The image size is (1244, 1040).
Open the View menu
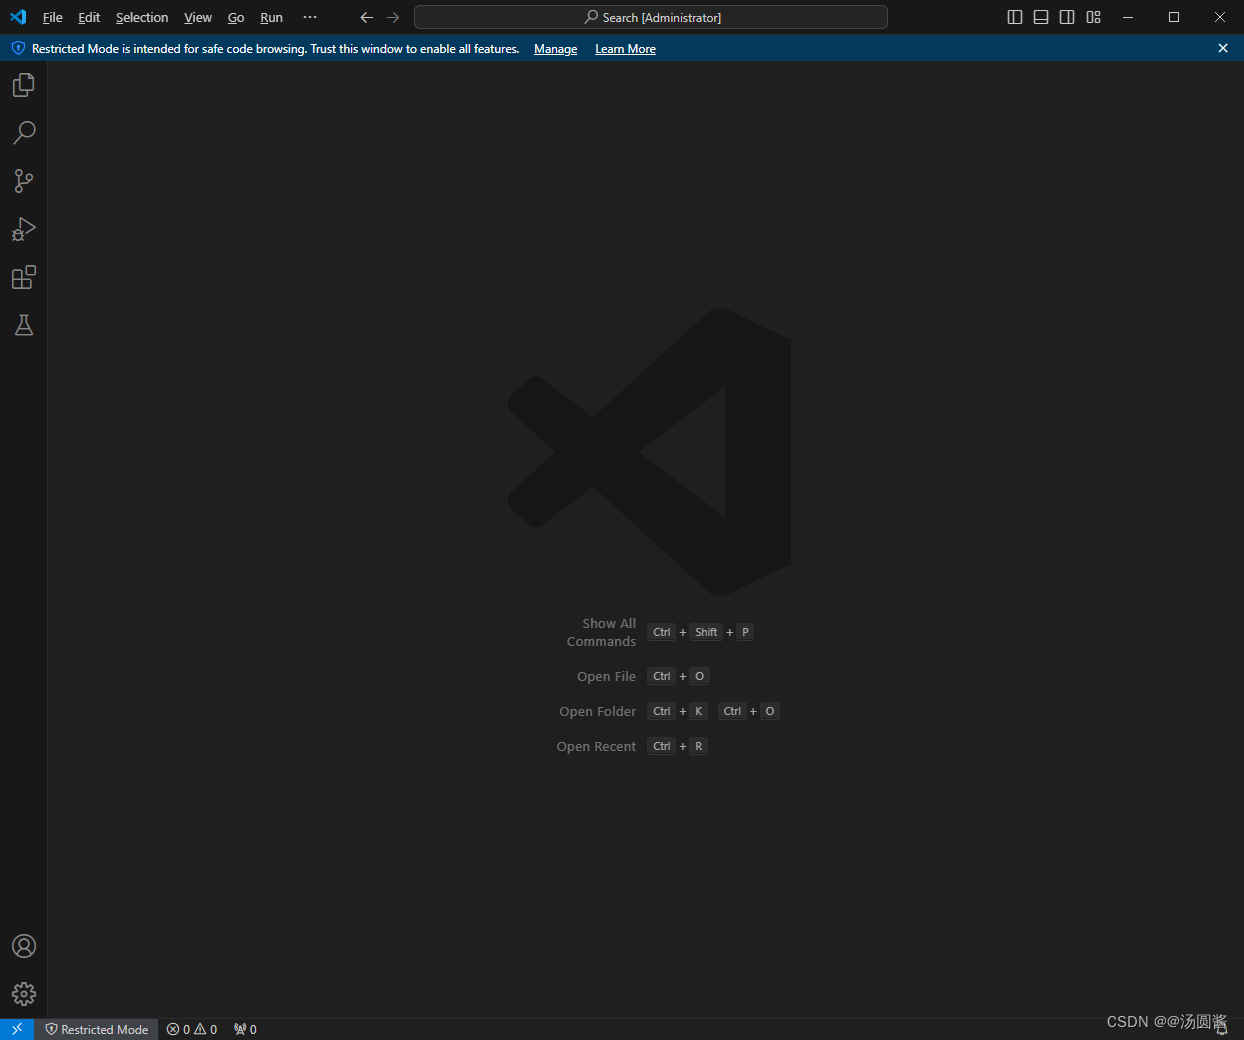click(x=198, y=17)
